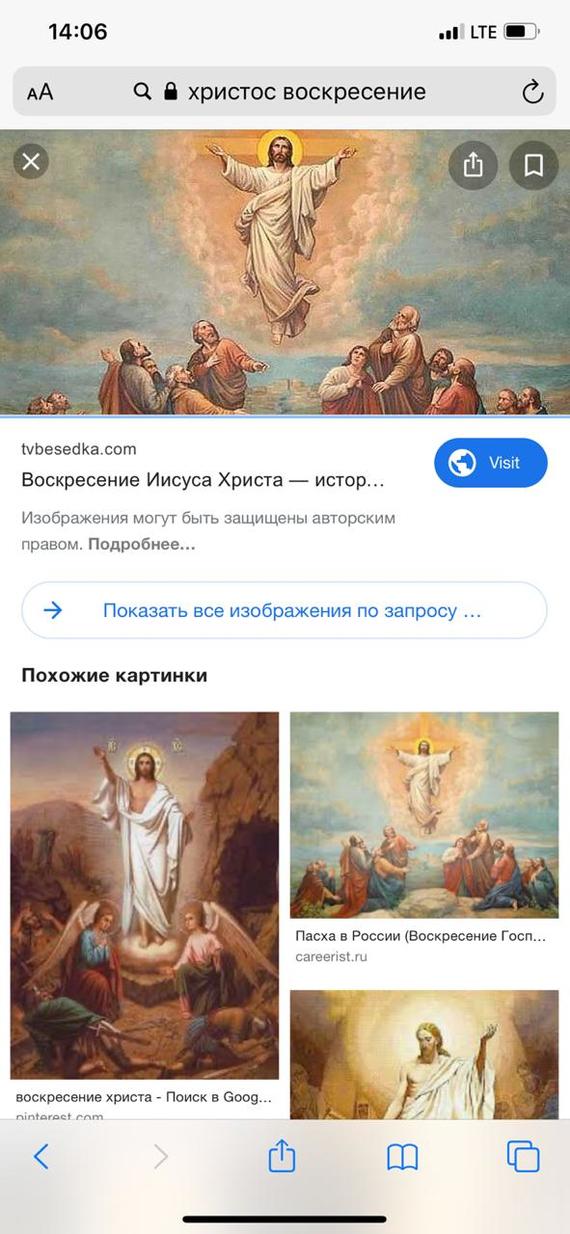
Task: Tap the bookmark icon over the image
Action: 534,165
